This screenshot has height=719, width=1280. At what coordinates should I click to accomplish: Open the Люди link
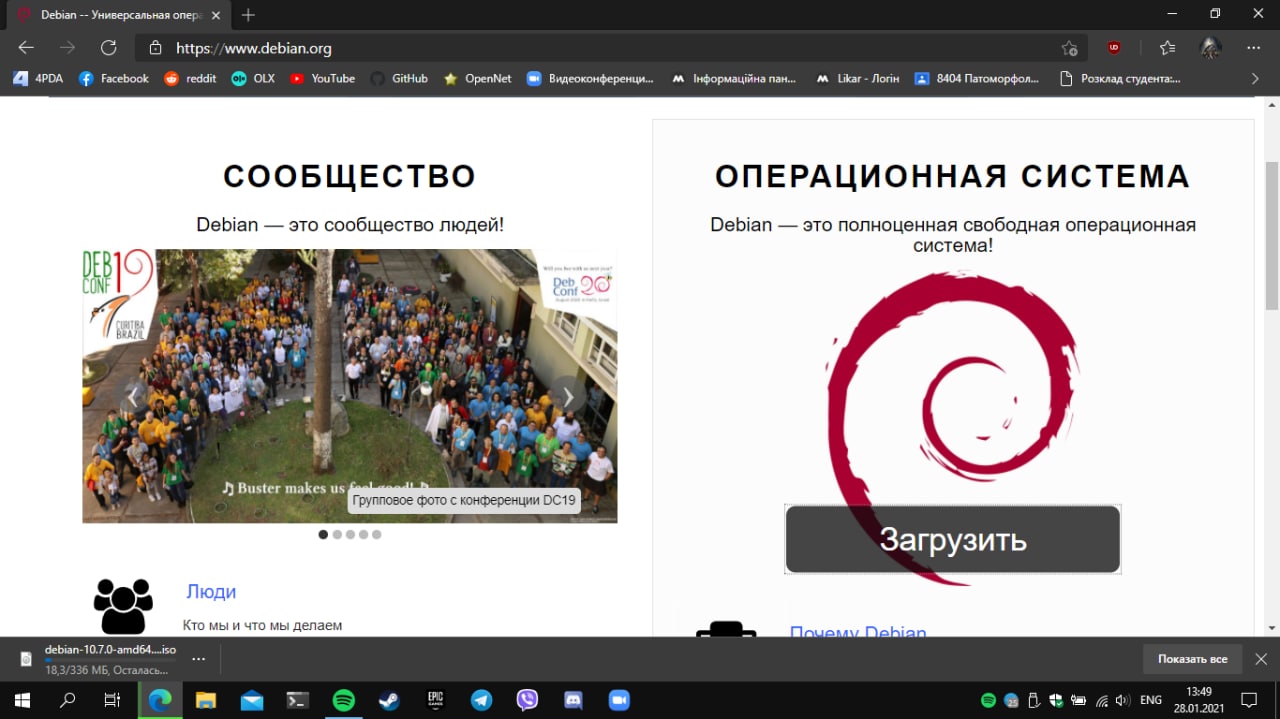click(211, 591)
